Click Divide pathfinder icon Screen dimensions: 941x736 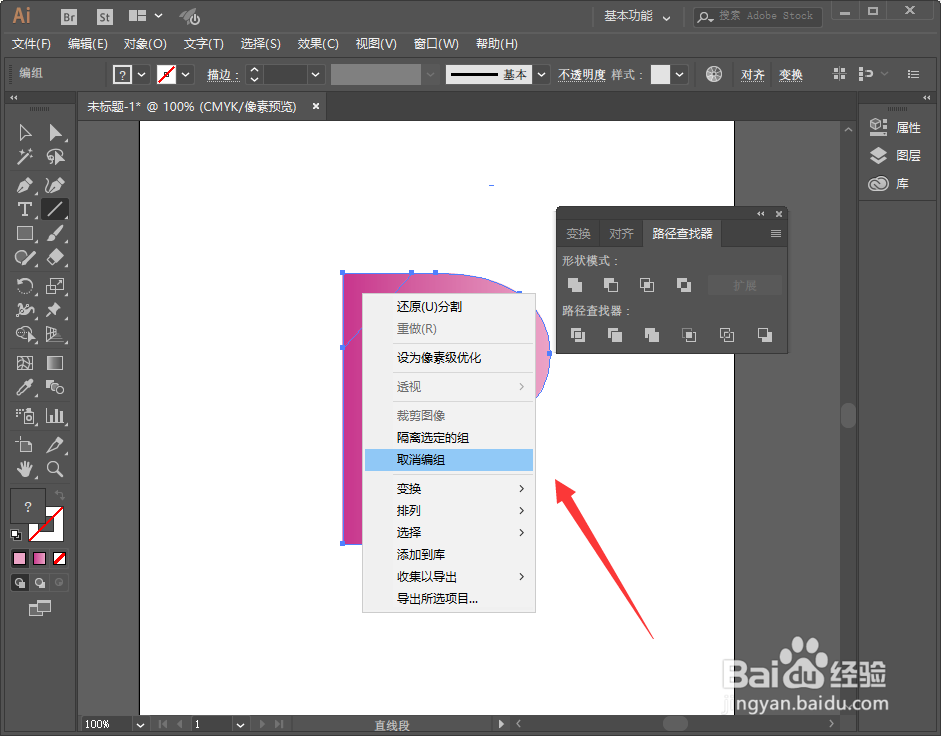(578, 335)
